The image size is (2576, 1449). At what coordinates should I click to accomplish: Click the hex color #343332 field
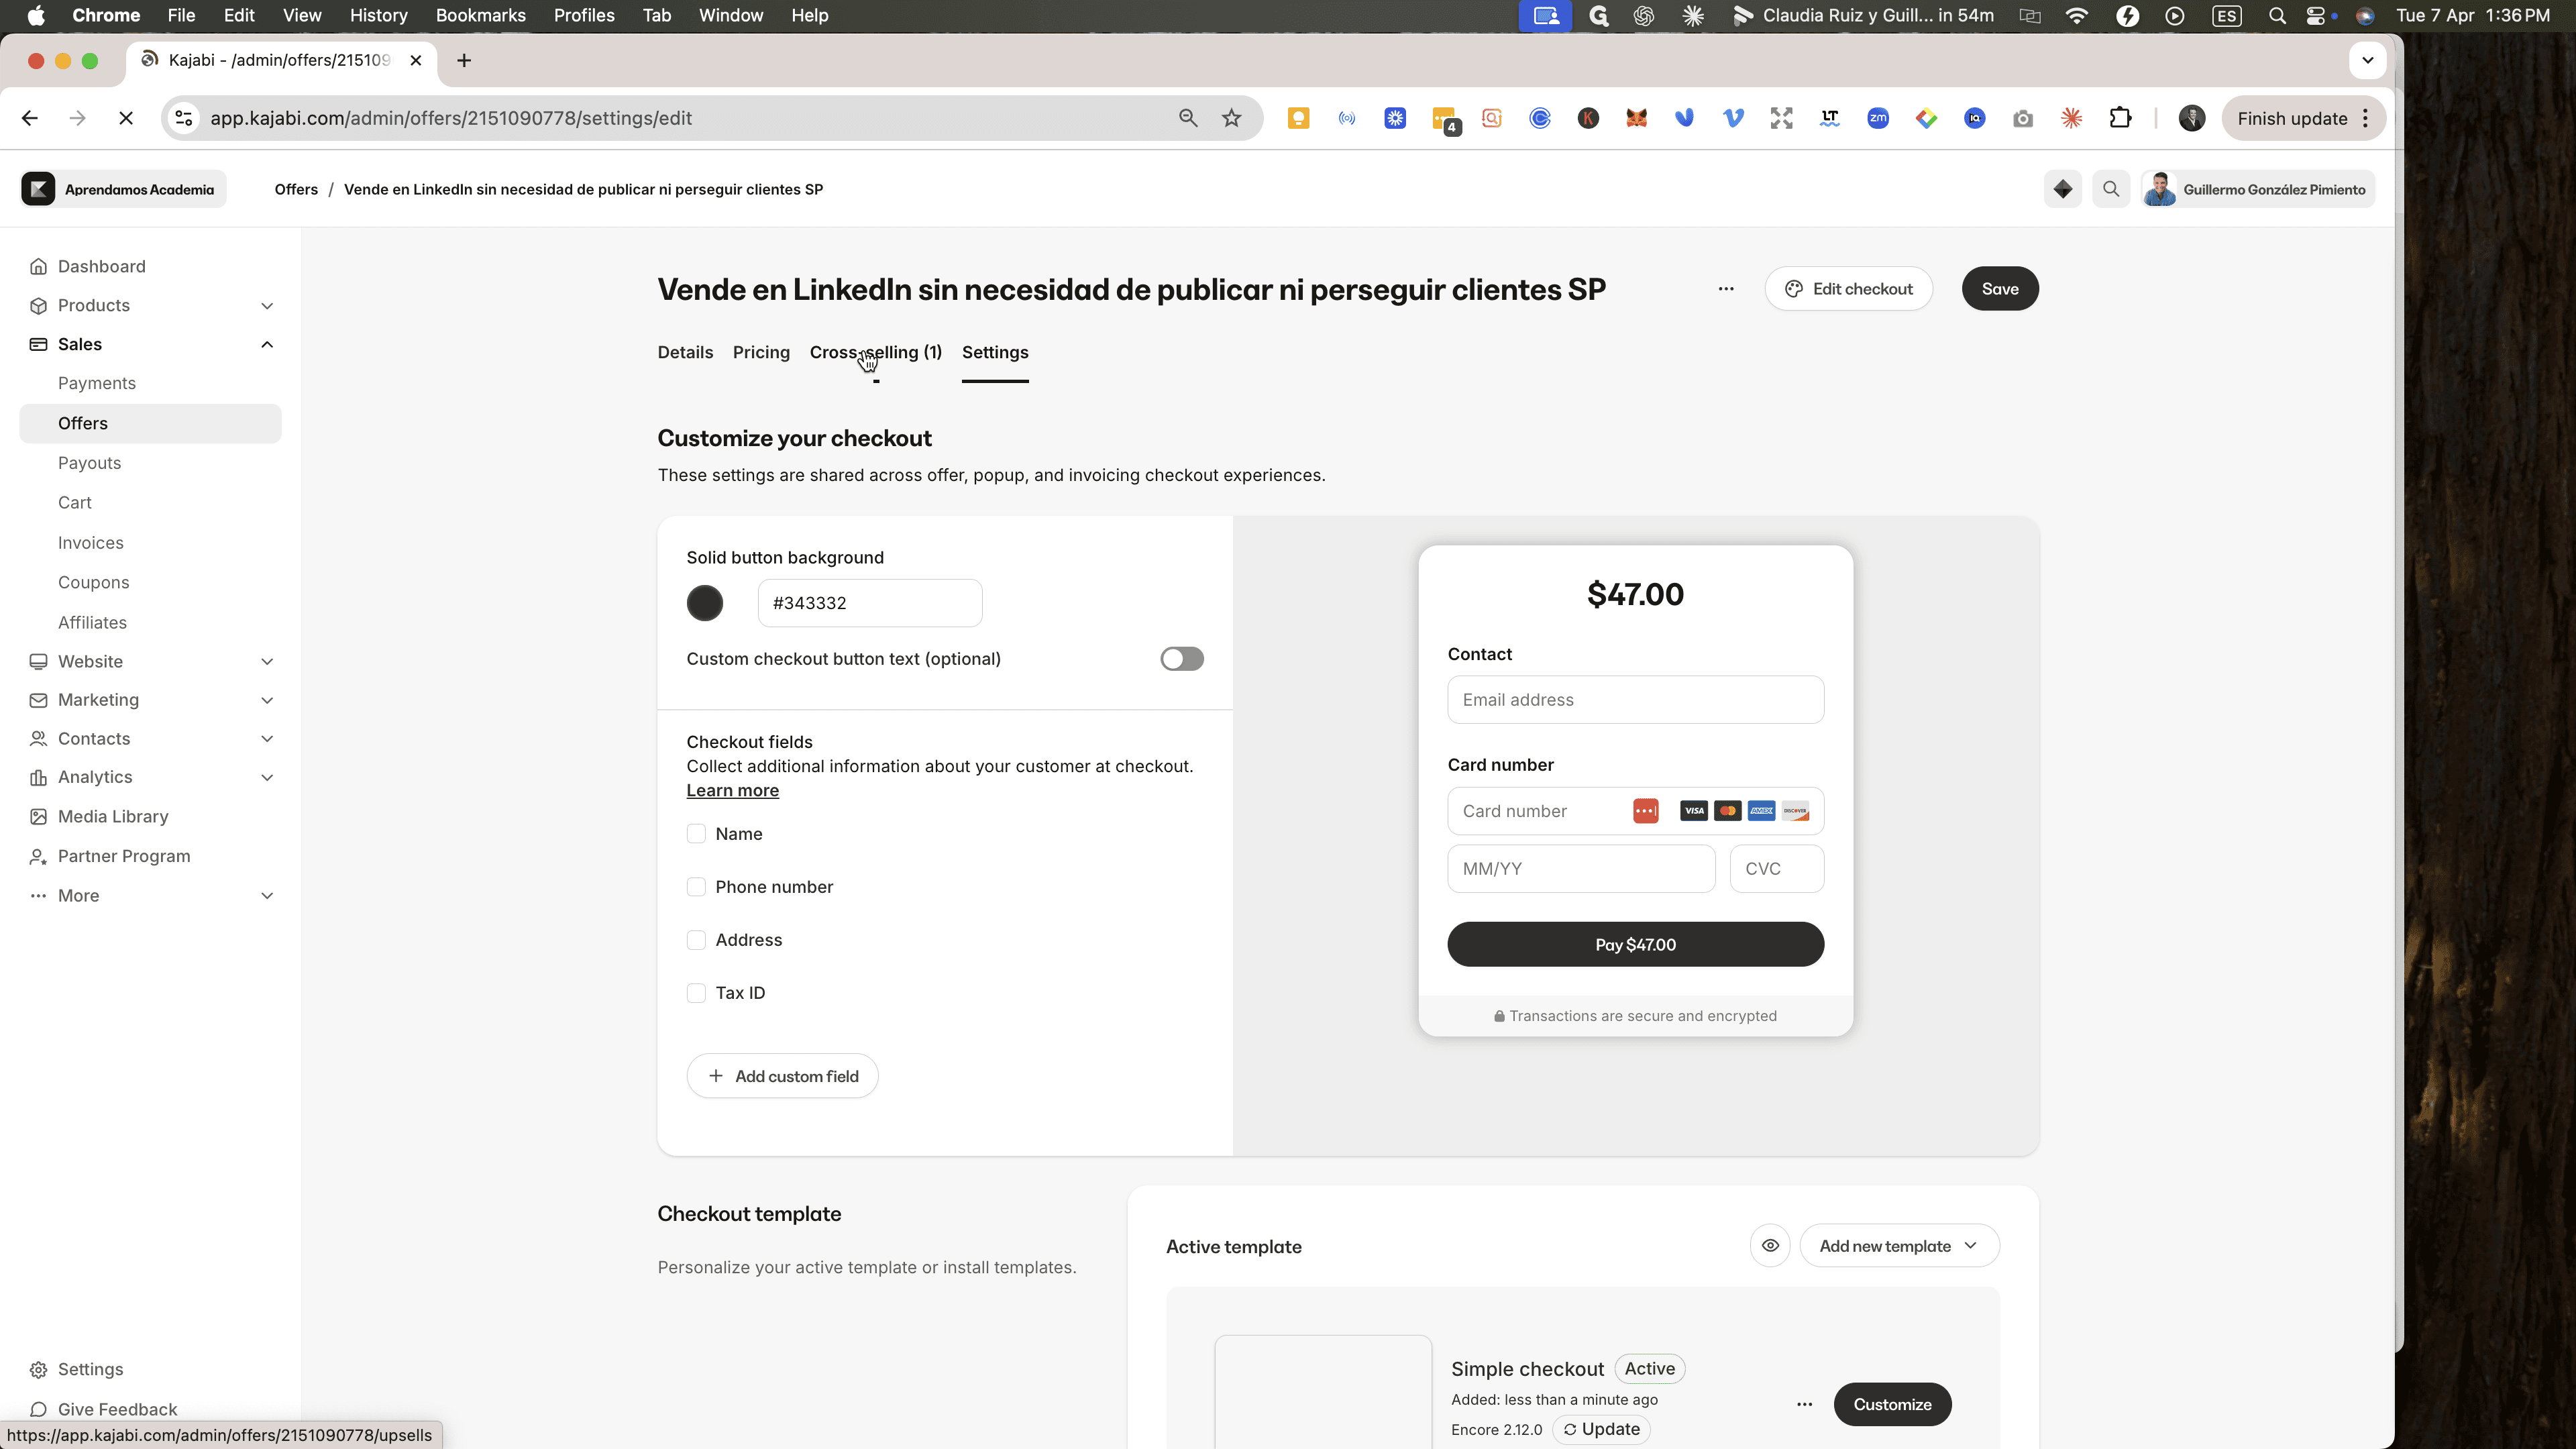[870, 603]
